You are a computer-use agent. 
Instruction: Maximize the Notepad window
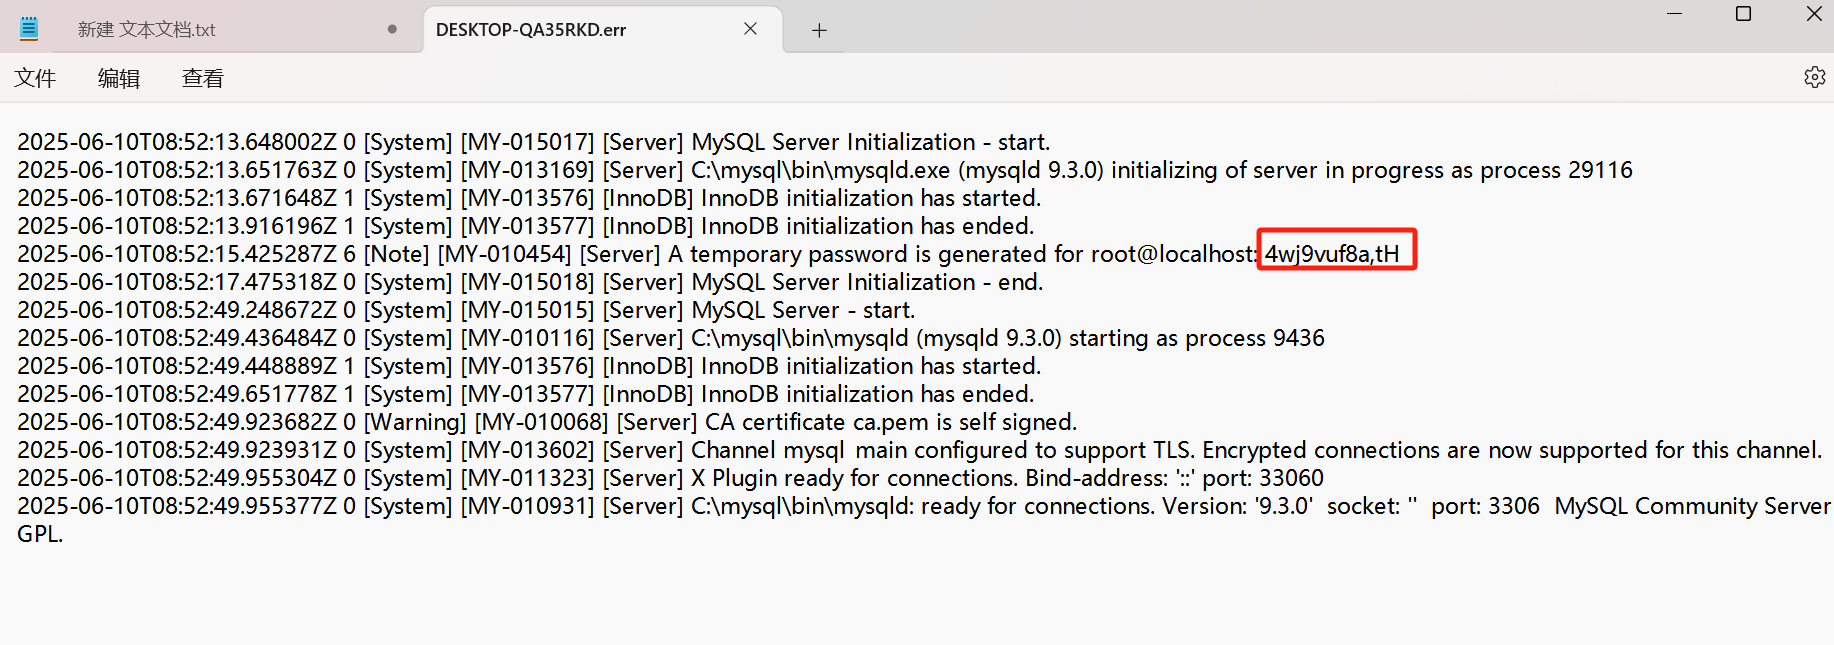1743,14
